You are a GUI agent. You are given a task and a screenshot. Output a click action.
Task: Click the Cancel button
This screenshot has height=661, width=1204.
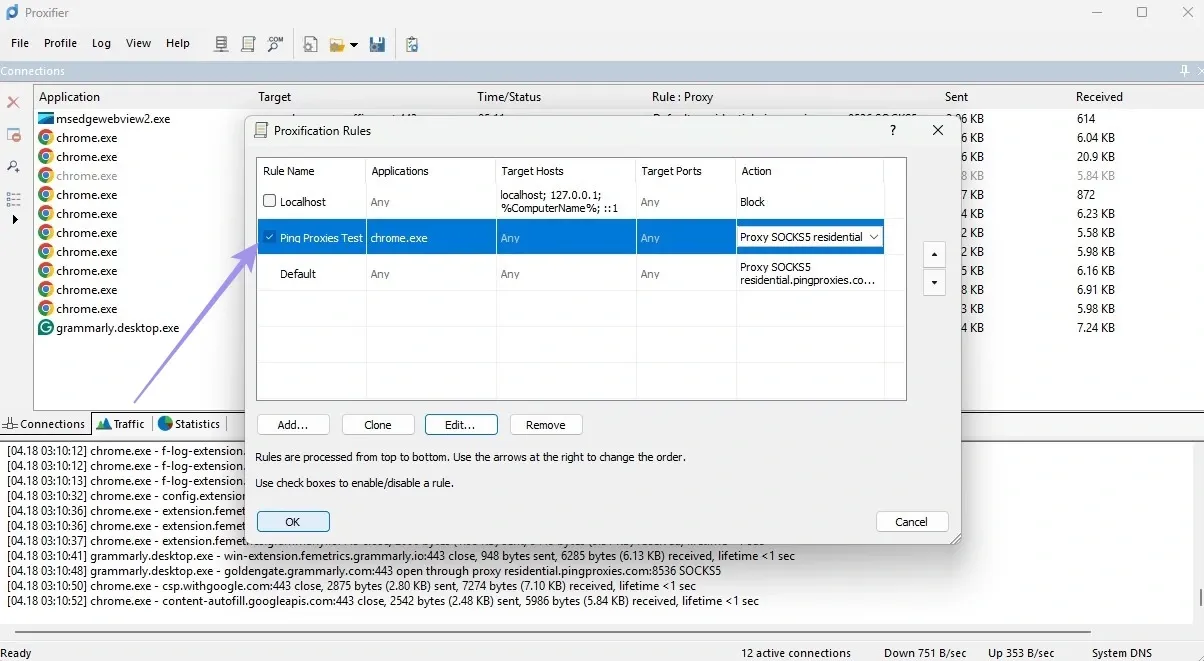pyautogui.click(x=912, y=522)
